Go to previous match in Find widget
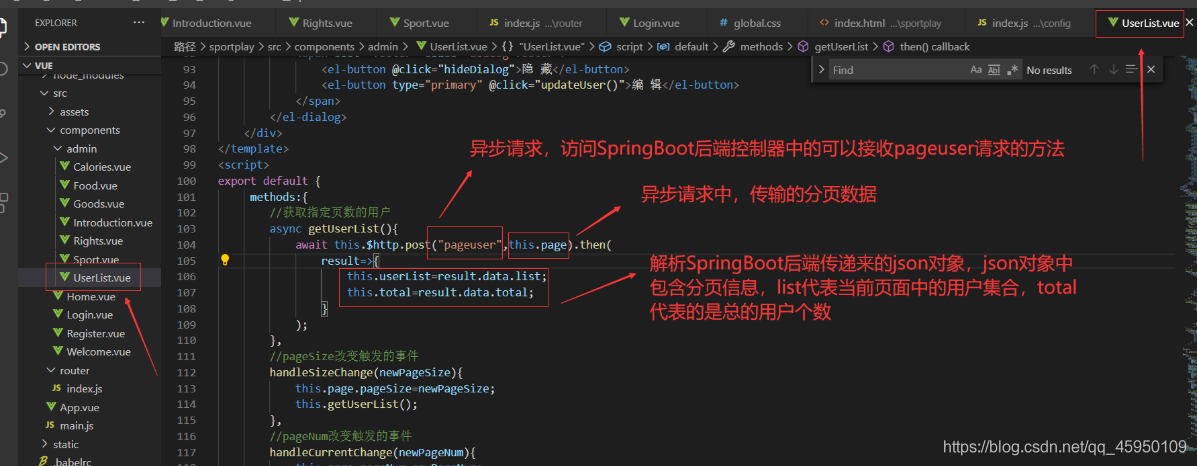This screenshot has height=466, width=1197. click(x=1094, y=70)
